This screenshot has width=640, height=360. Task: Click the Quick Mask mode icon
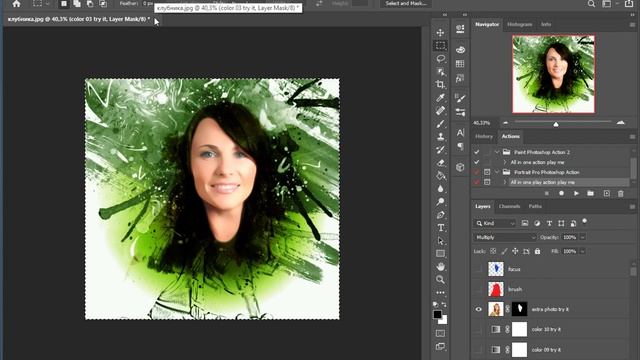coord(440,333)
